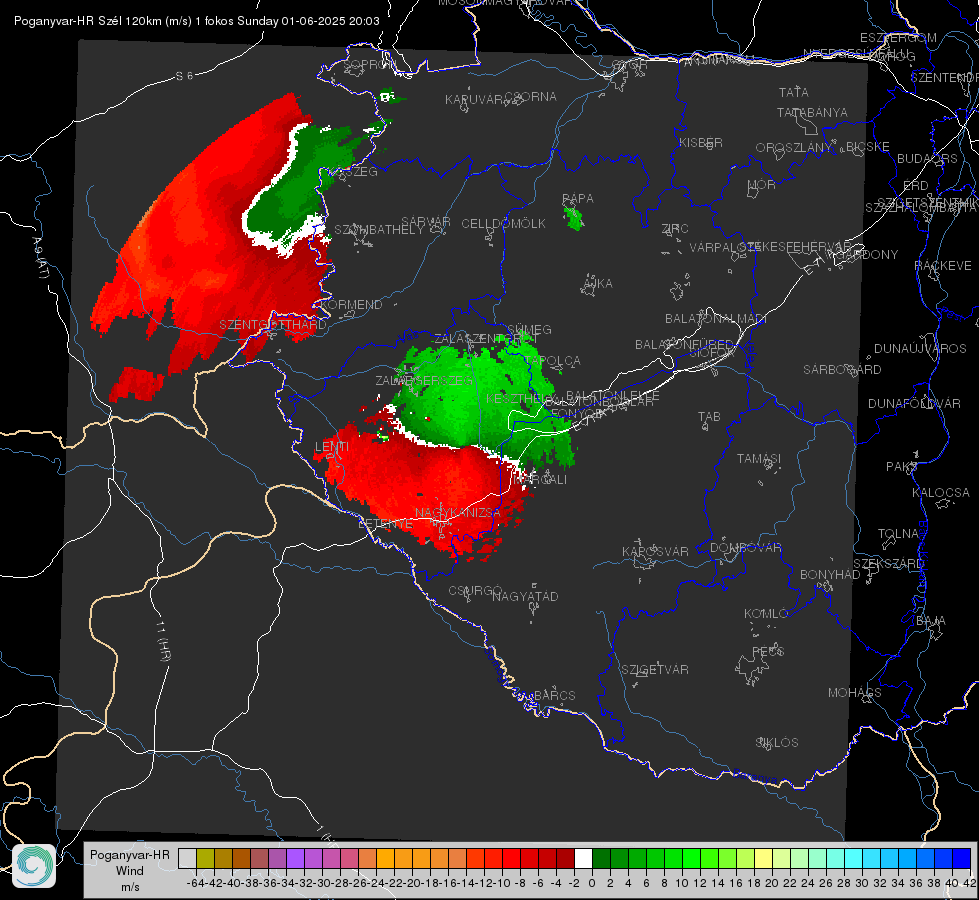
Task: Click the DUNAUJVAROS city label
Action: coord(920,349)
